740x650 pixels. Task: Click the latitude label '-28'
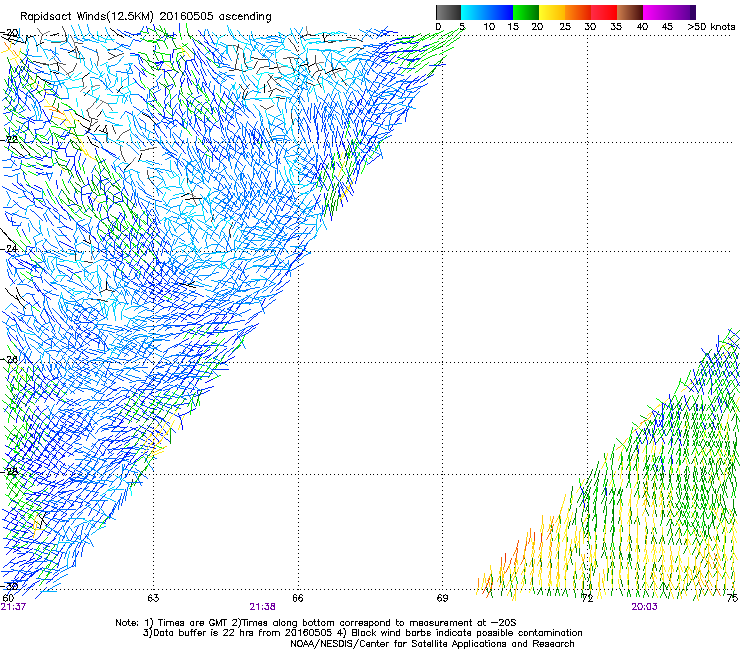point(9,471)
